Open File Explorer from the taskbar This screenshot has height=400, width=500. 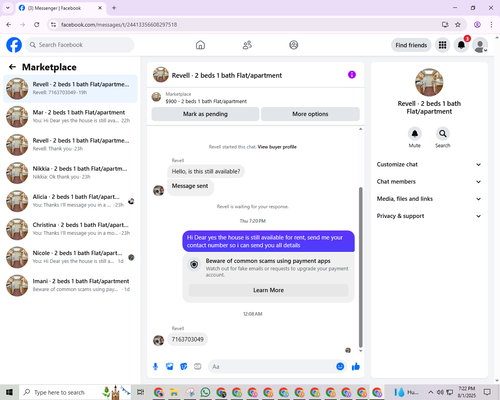[x=174, y=392]
